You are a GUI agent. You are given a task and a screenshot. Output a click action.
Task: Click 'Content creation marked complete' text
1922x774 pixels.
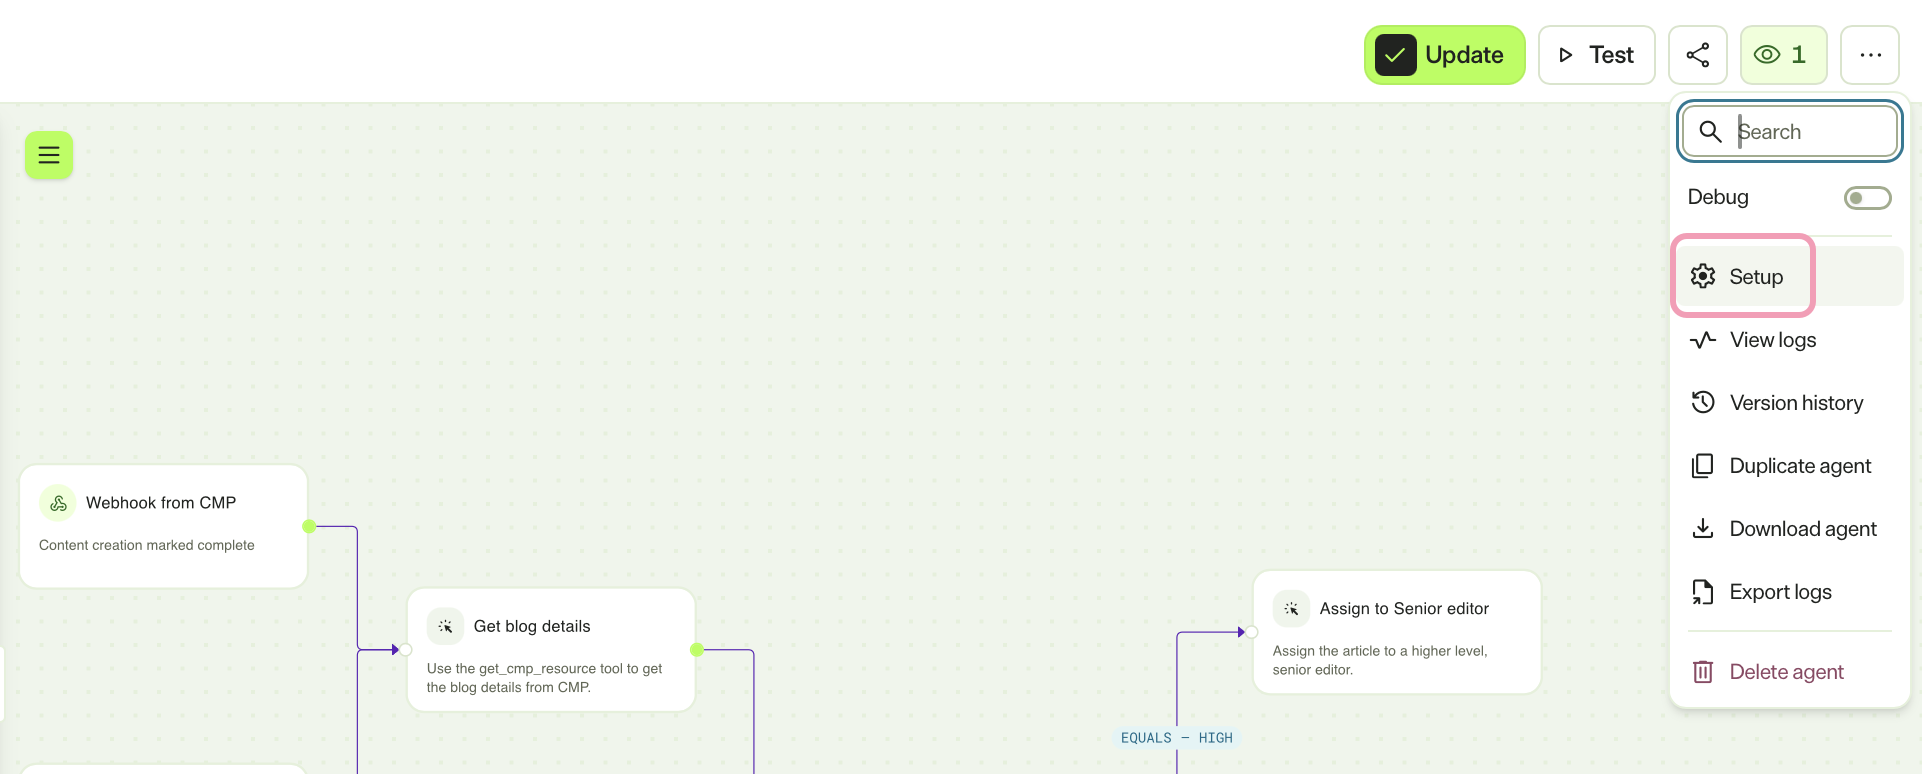pos(147,545)
